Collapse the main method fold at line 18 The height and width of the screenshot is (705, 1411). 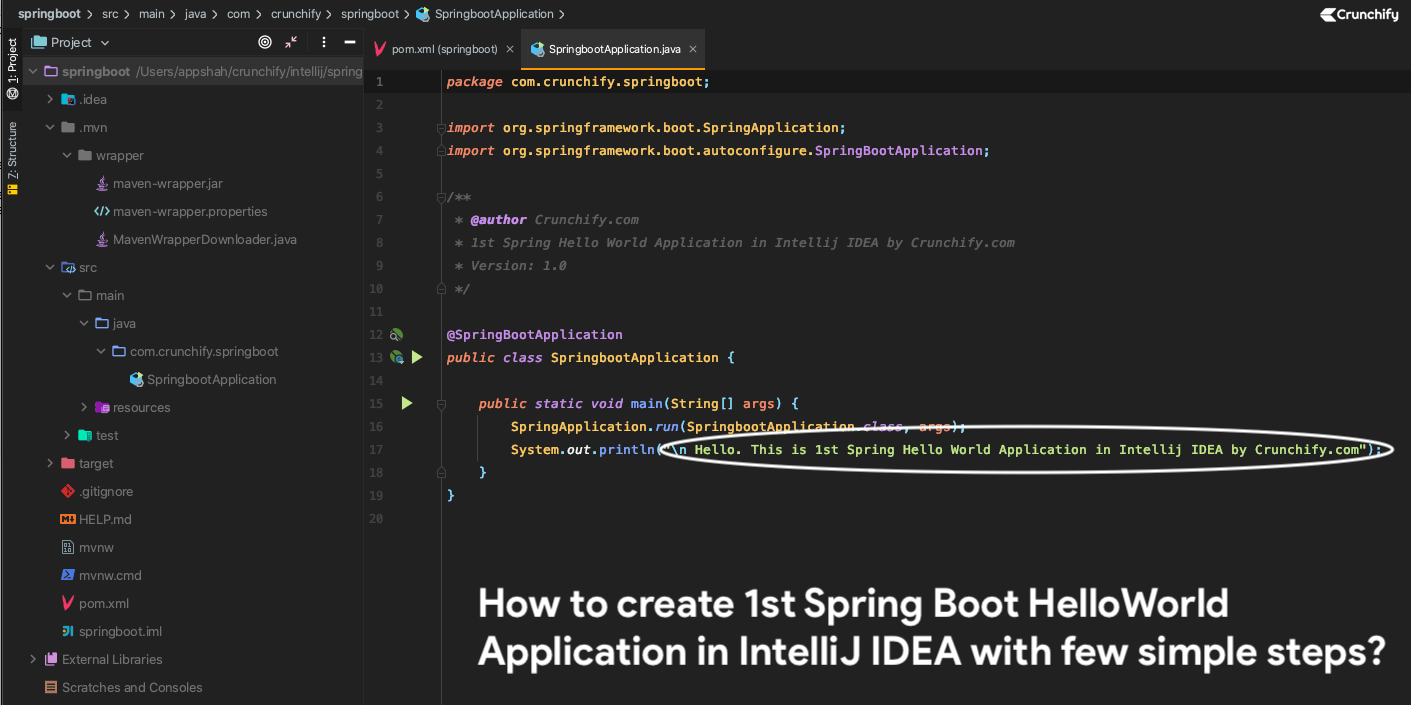tap(441, 471)
